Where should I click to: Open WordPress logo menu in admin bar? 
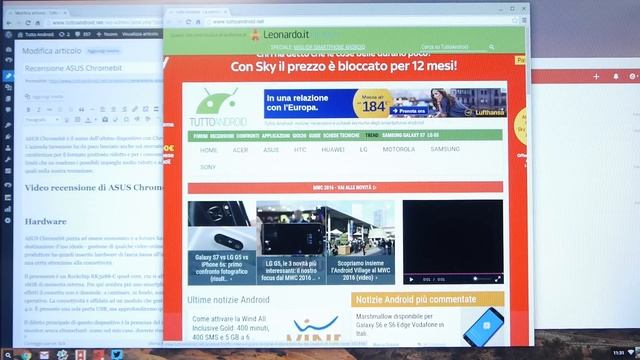pyautogui.click(x=8, y=35)
